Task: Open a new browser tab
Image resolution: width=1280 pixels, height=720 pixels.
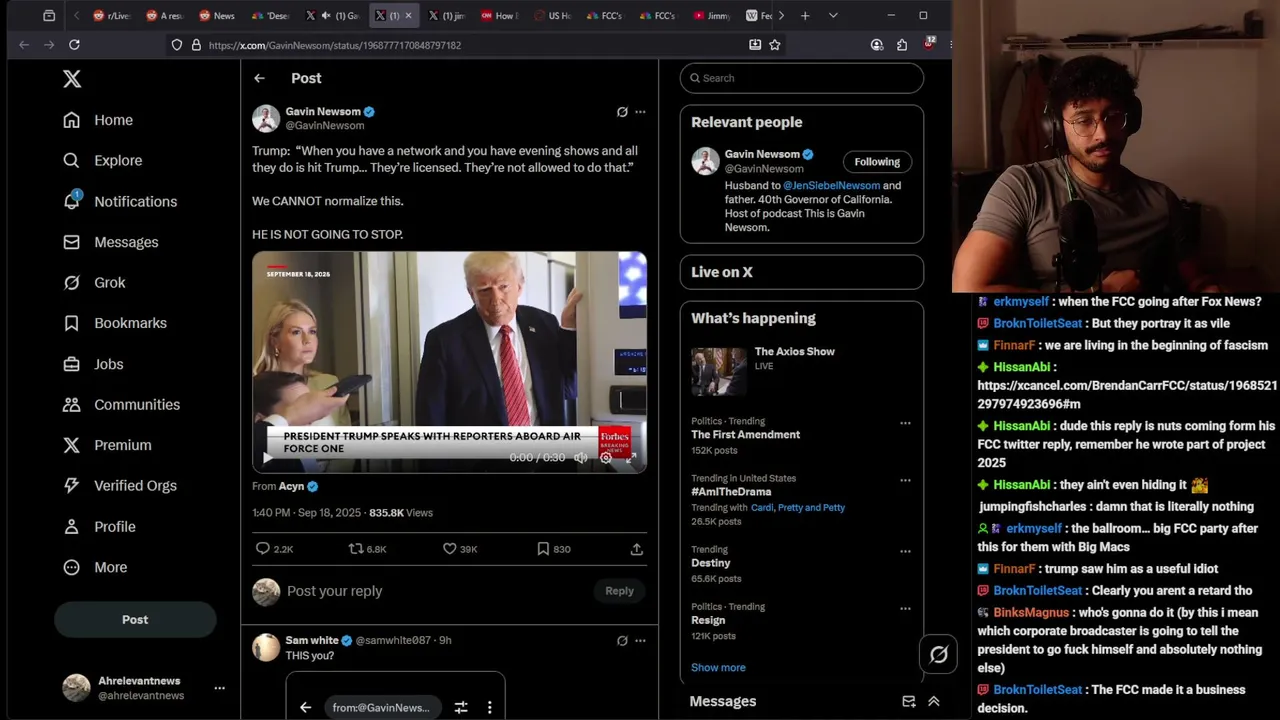Action: coord(805,16)
